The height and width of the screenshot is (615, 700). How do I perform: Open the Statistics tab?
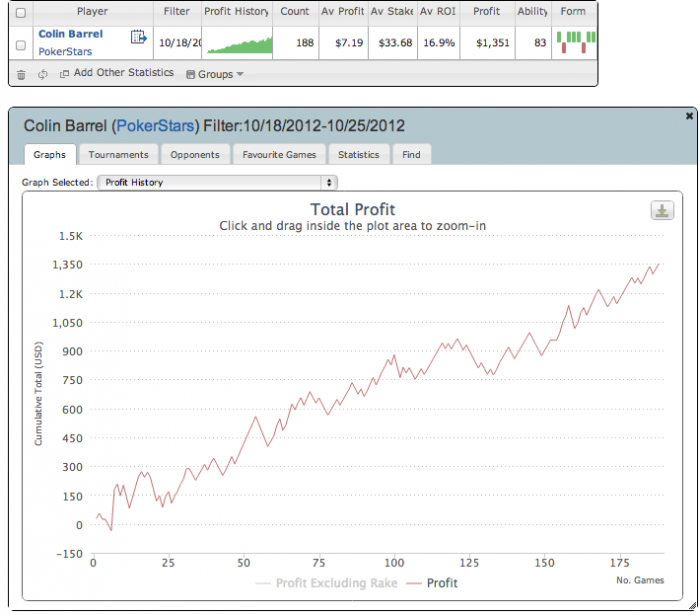(358, 154)
